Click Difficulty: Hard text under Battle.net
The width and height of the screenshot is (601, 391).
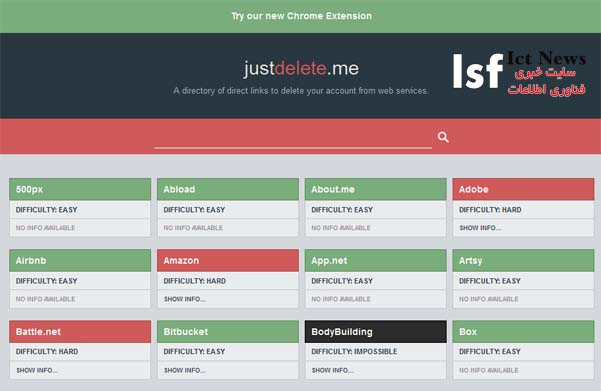pos(47,352)
